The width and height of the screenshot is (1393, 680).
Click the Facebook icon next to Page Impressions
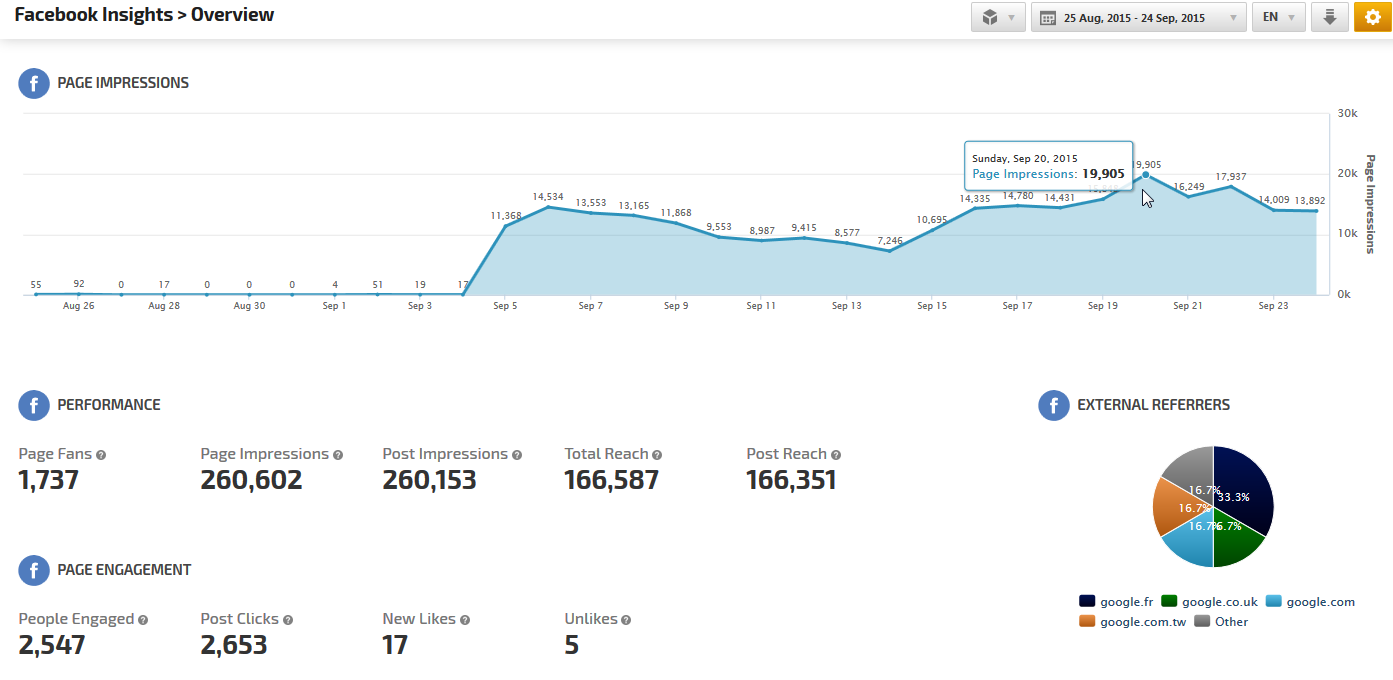pos(34,83)
